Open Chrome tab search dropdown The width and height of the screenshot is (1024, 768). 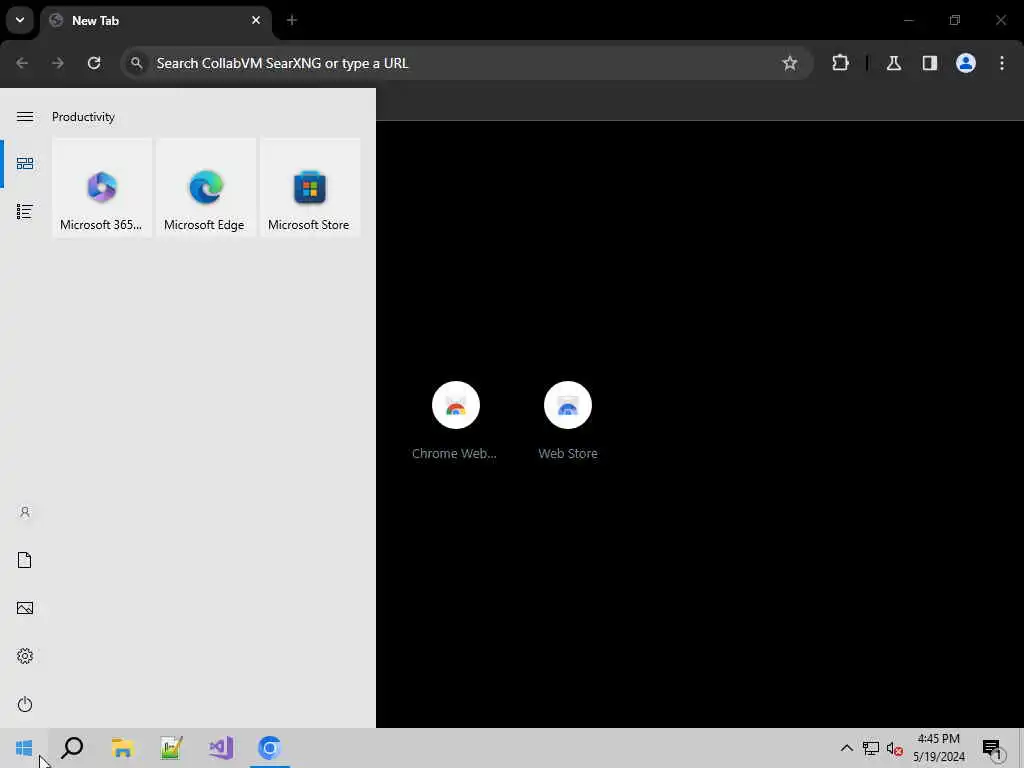point(20,20)
